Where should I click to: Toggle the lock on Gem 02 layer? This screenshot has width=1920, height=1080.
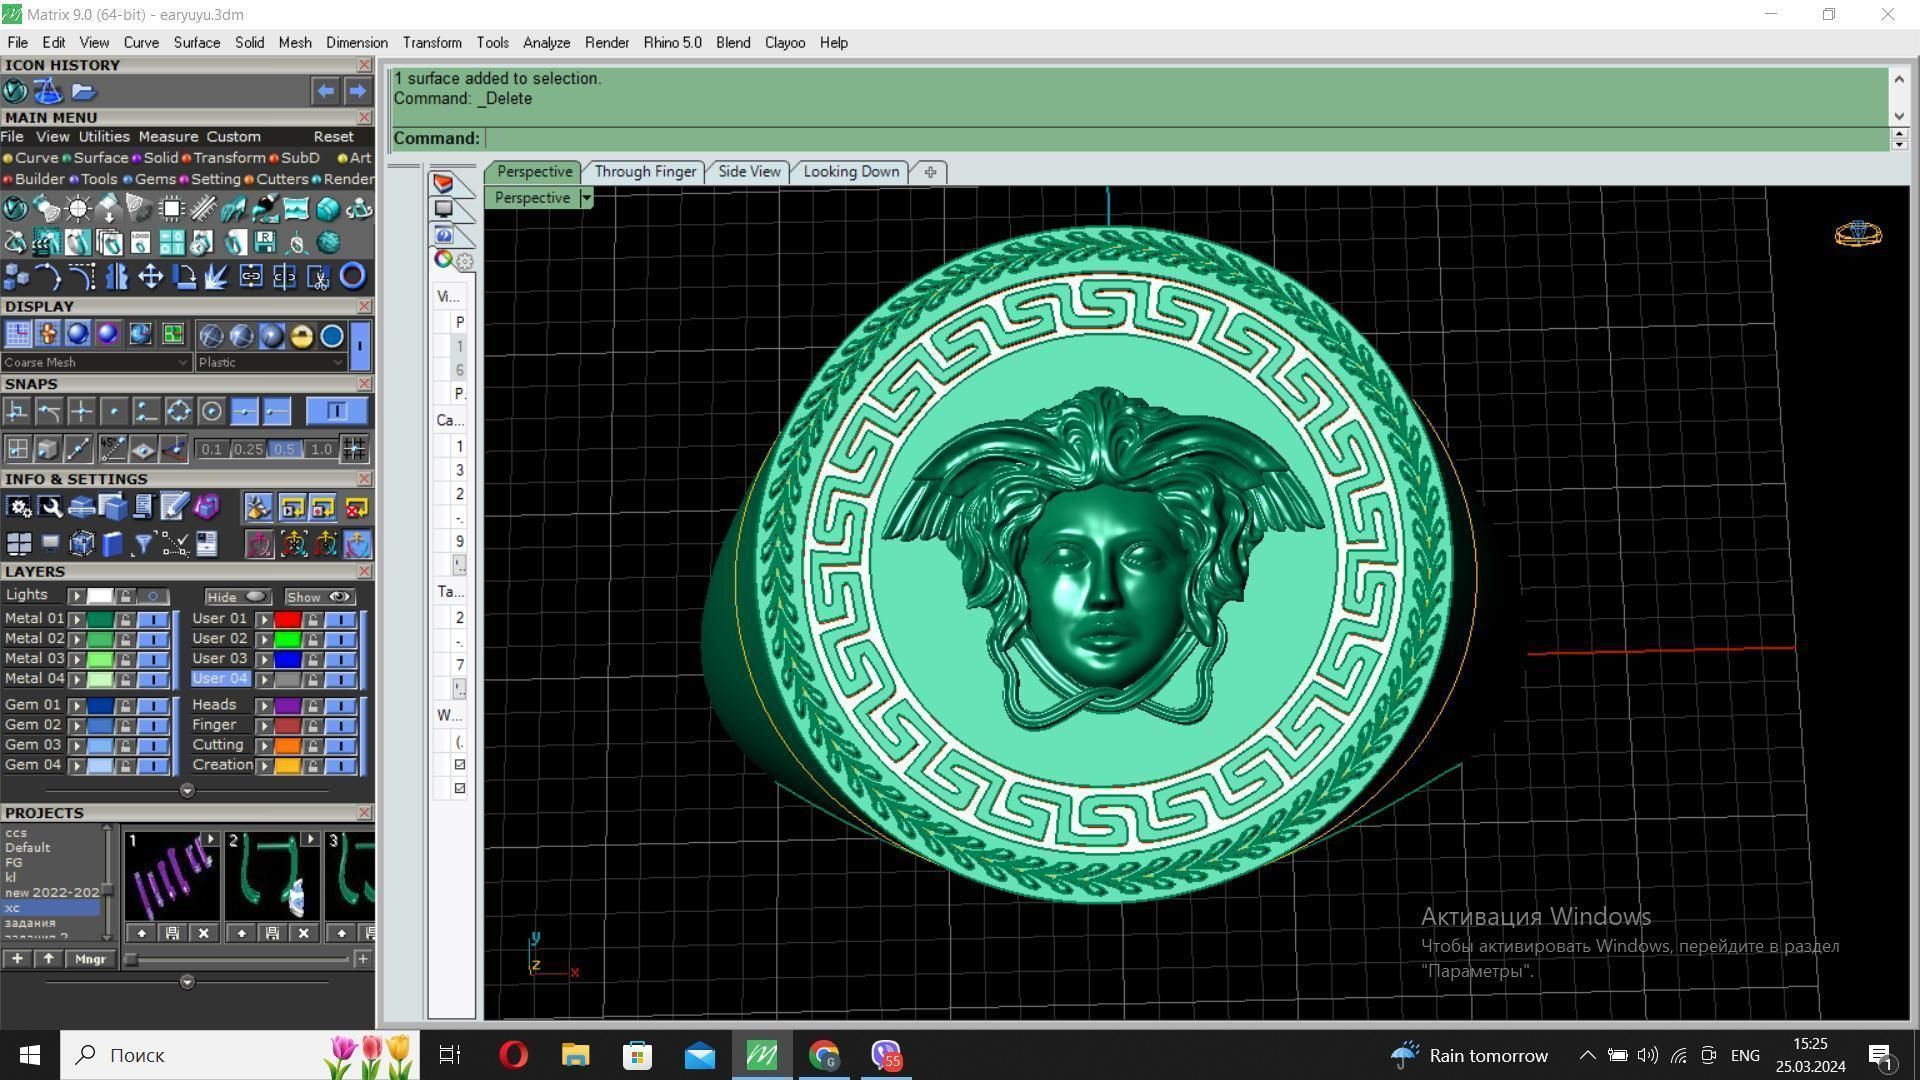tap(125, 725)
